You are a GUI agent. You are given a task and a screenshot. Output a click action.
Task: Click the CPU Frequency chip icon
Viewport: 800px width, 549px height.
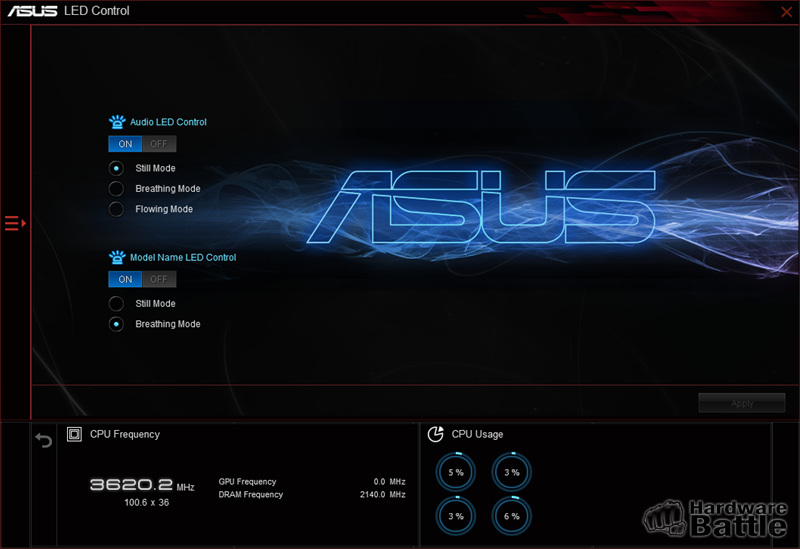(x=74, y=434)
